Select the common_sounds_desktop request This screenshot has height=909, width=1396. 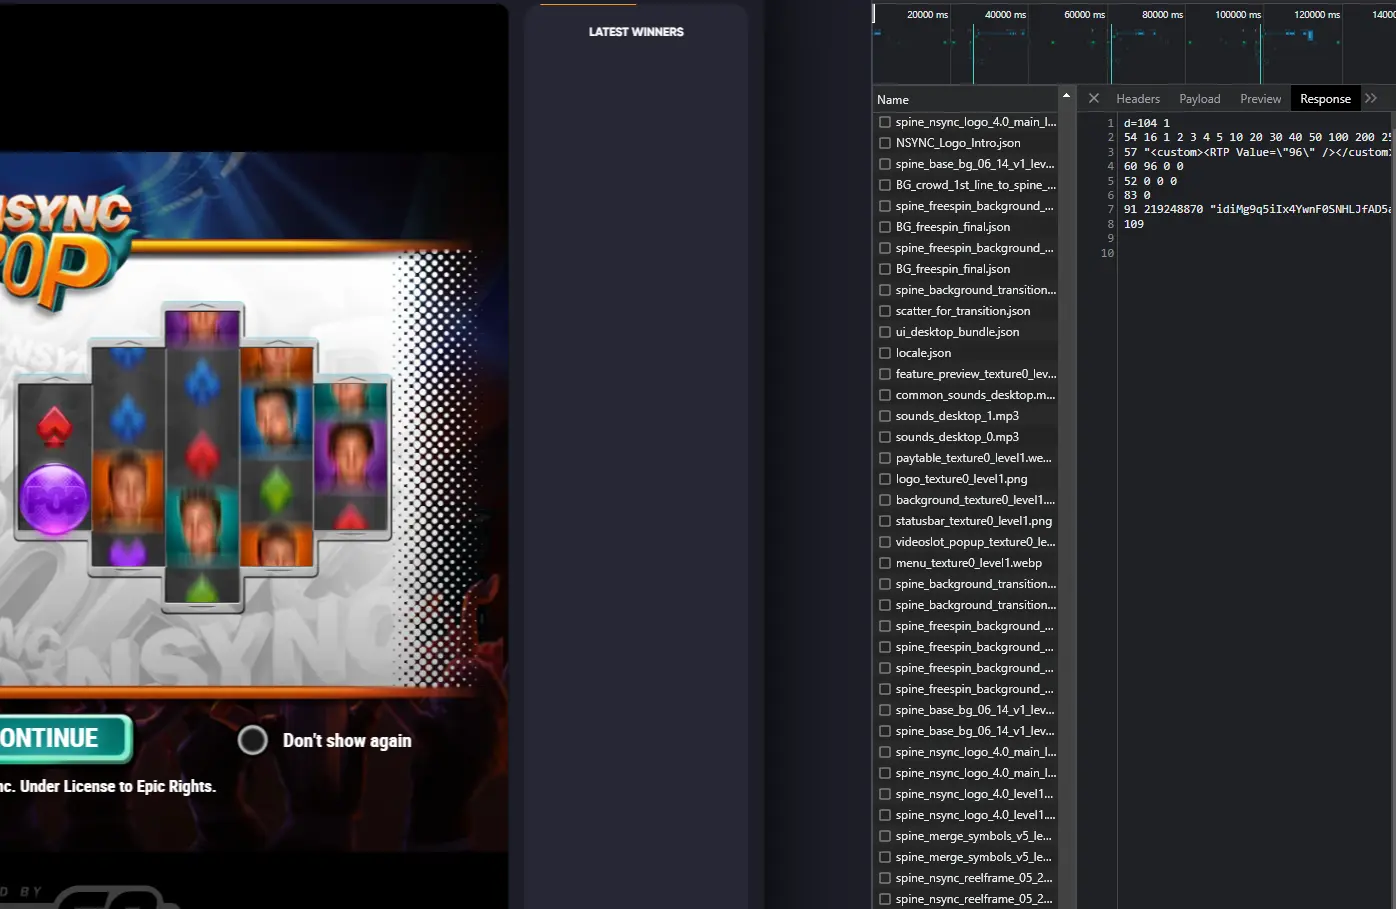(975, 395)
